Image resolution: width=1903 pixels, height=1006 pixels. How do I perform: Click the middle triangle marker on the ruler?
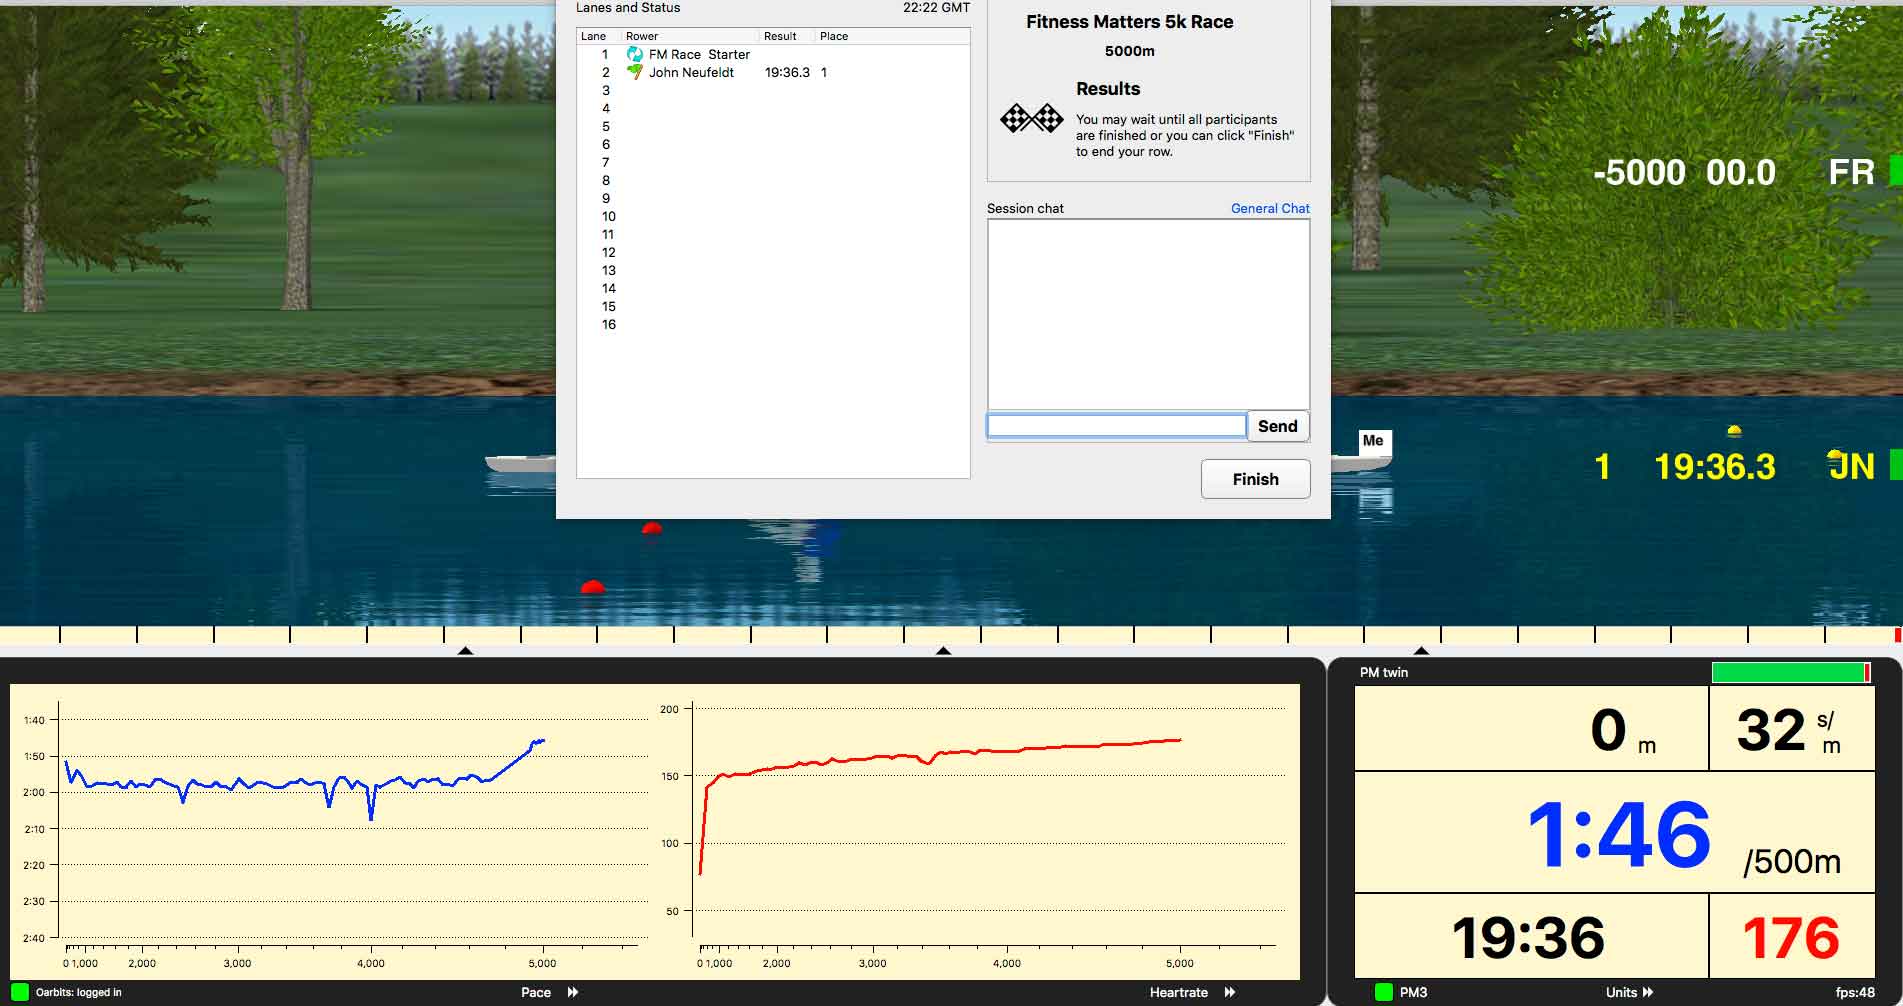click(943, 650)
